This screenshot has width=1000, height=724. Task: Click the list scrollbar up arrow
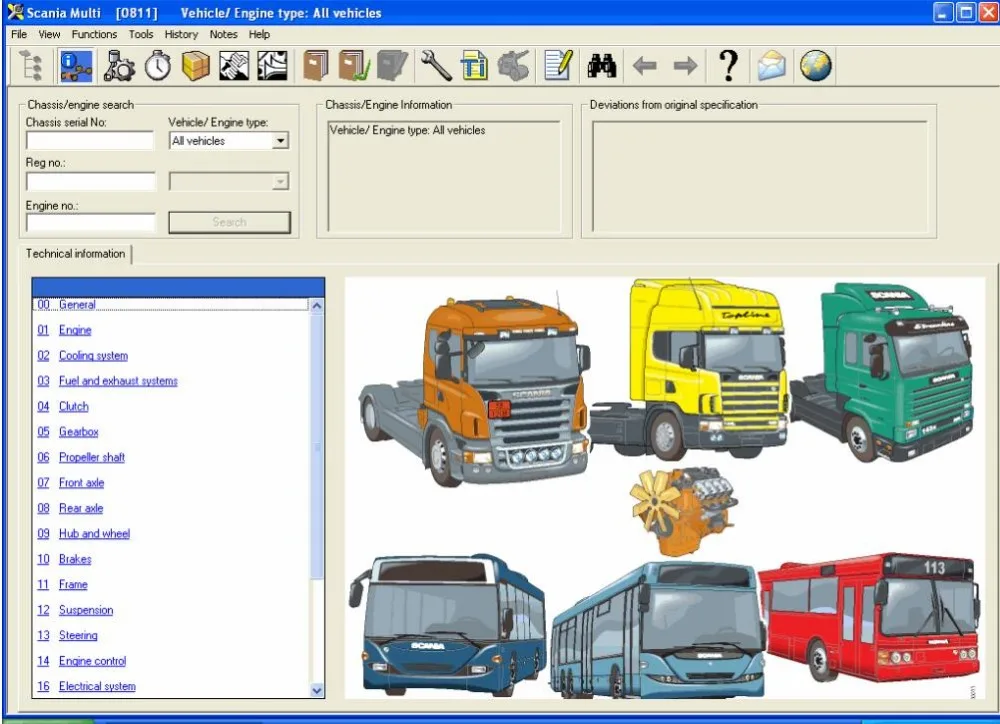coord(316,306)
